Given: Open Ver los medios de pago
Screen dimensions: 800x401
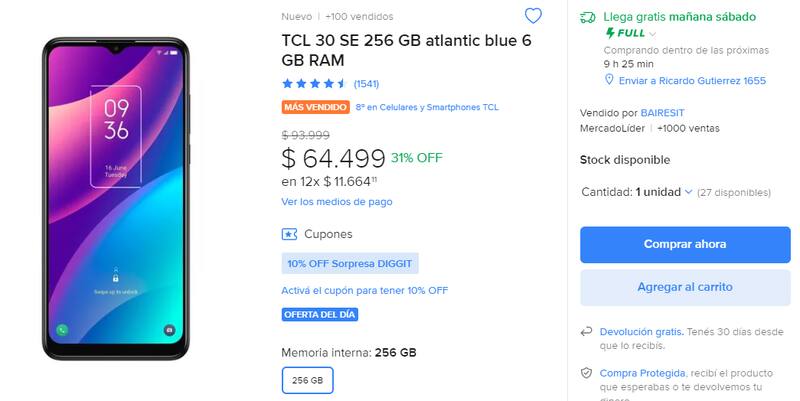Looking at the screenshot, I should click(337, 201).
